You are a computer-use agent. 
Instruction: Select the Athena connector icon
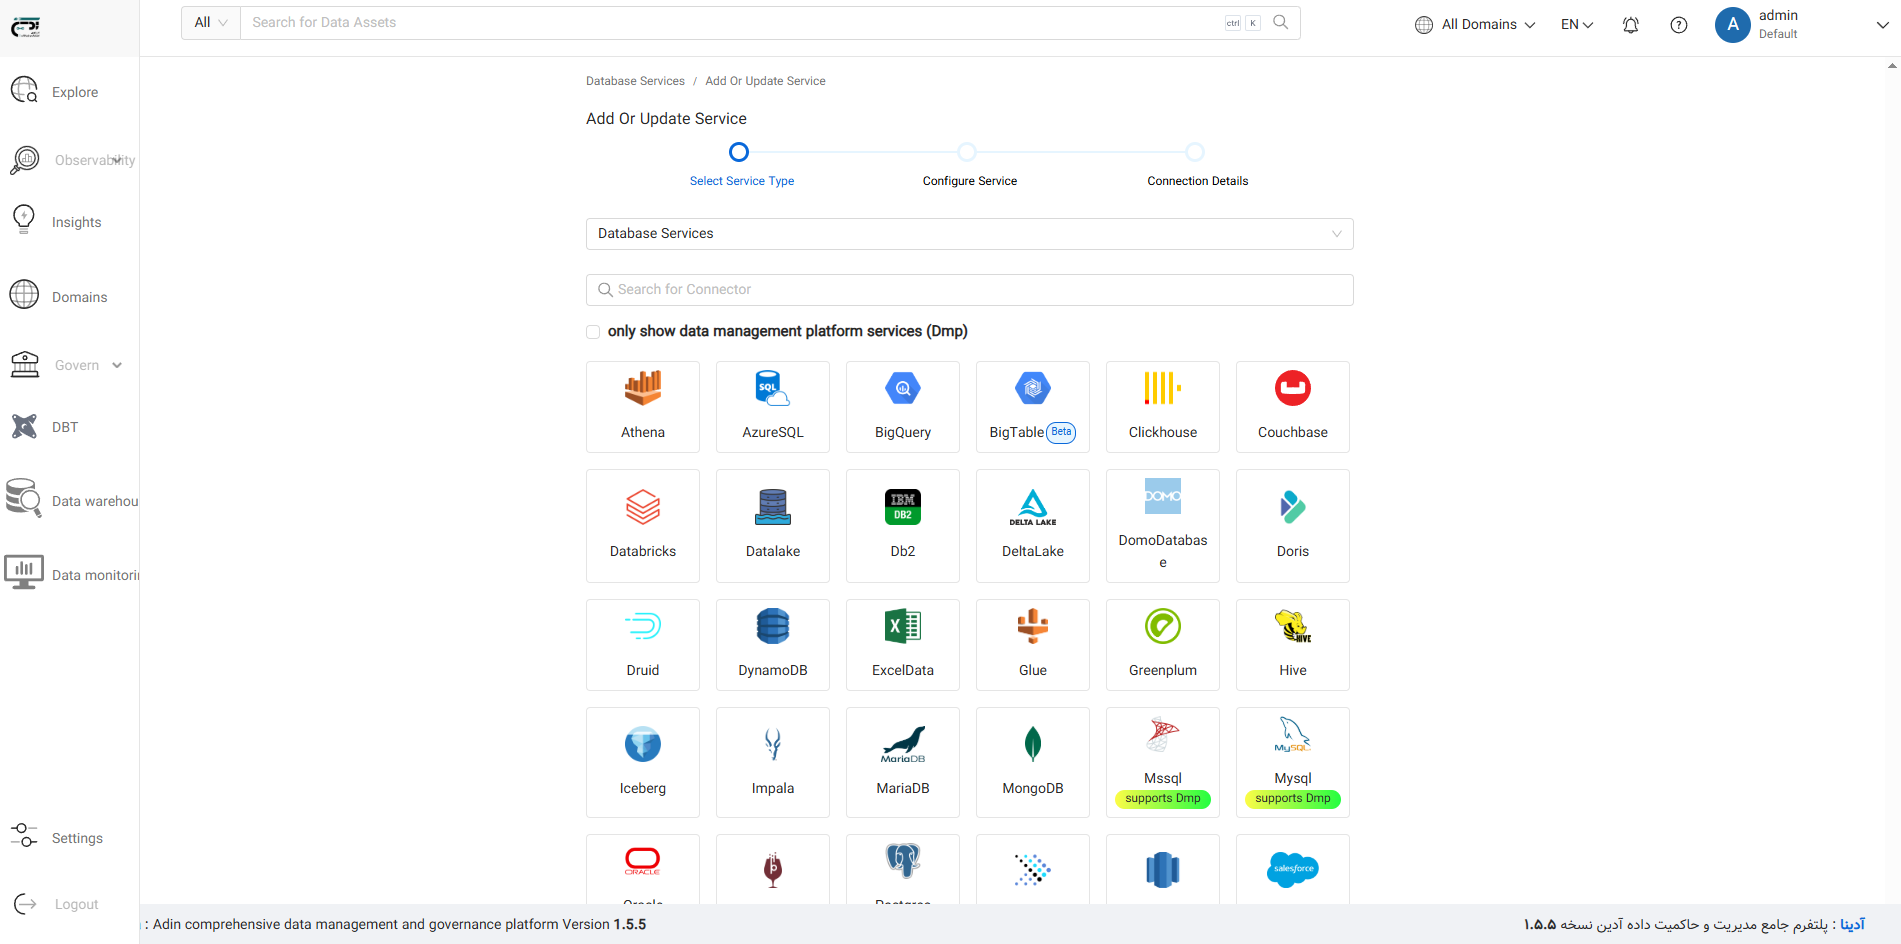(x=642, y=389)
